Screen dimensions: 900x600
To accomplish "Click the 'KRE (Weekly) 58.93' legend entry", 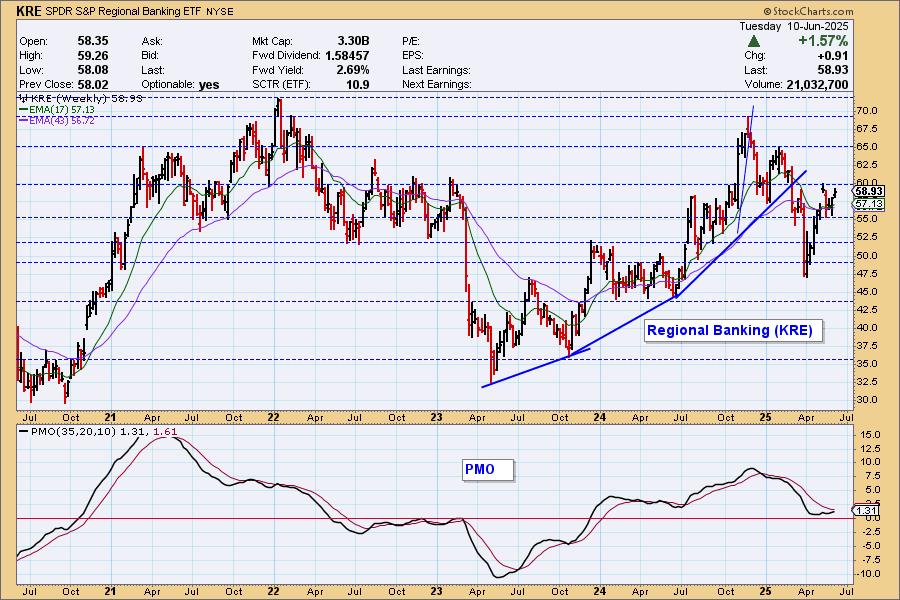I will pos(82,98).
